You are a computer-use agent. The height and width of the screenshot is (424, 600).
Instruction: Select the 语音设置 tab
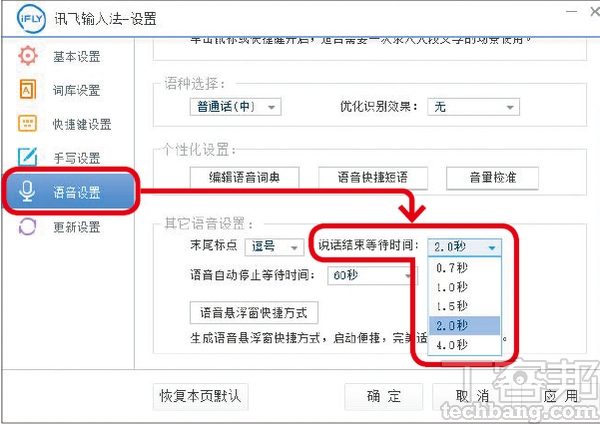click(x=70, y=191)
